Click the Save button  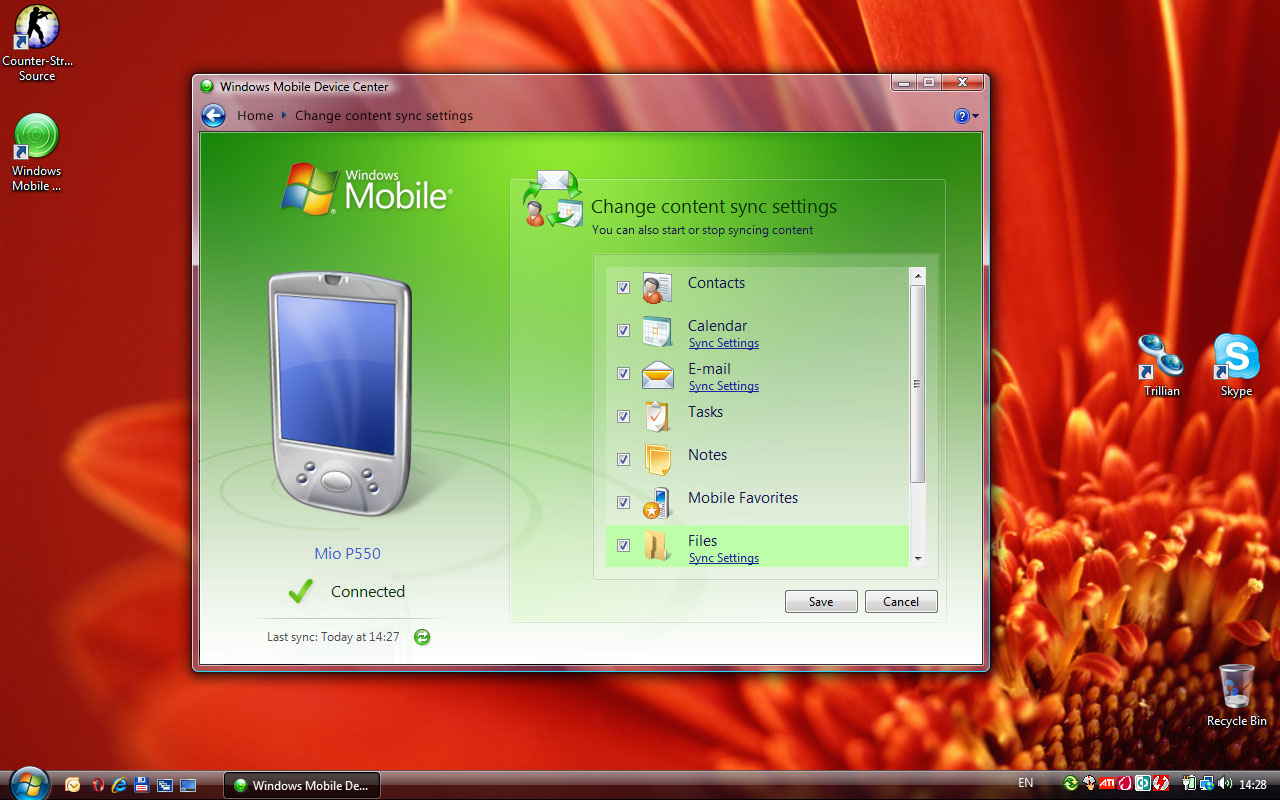(821, 601)
